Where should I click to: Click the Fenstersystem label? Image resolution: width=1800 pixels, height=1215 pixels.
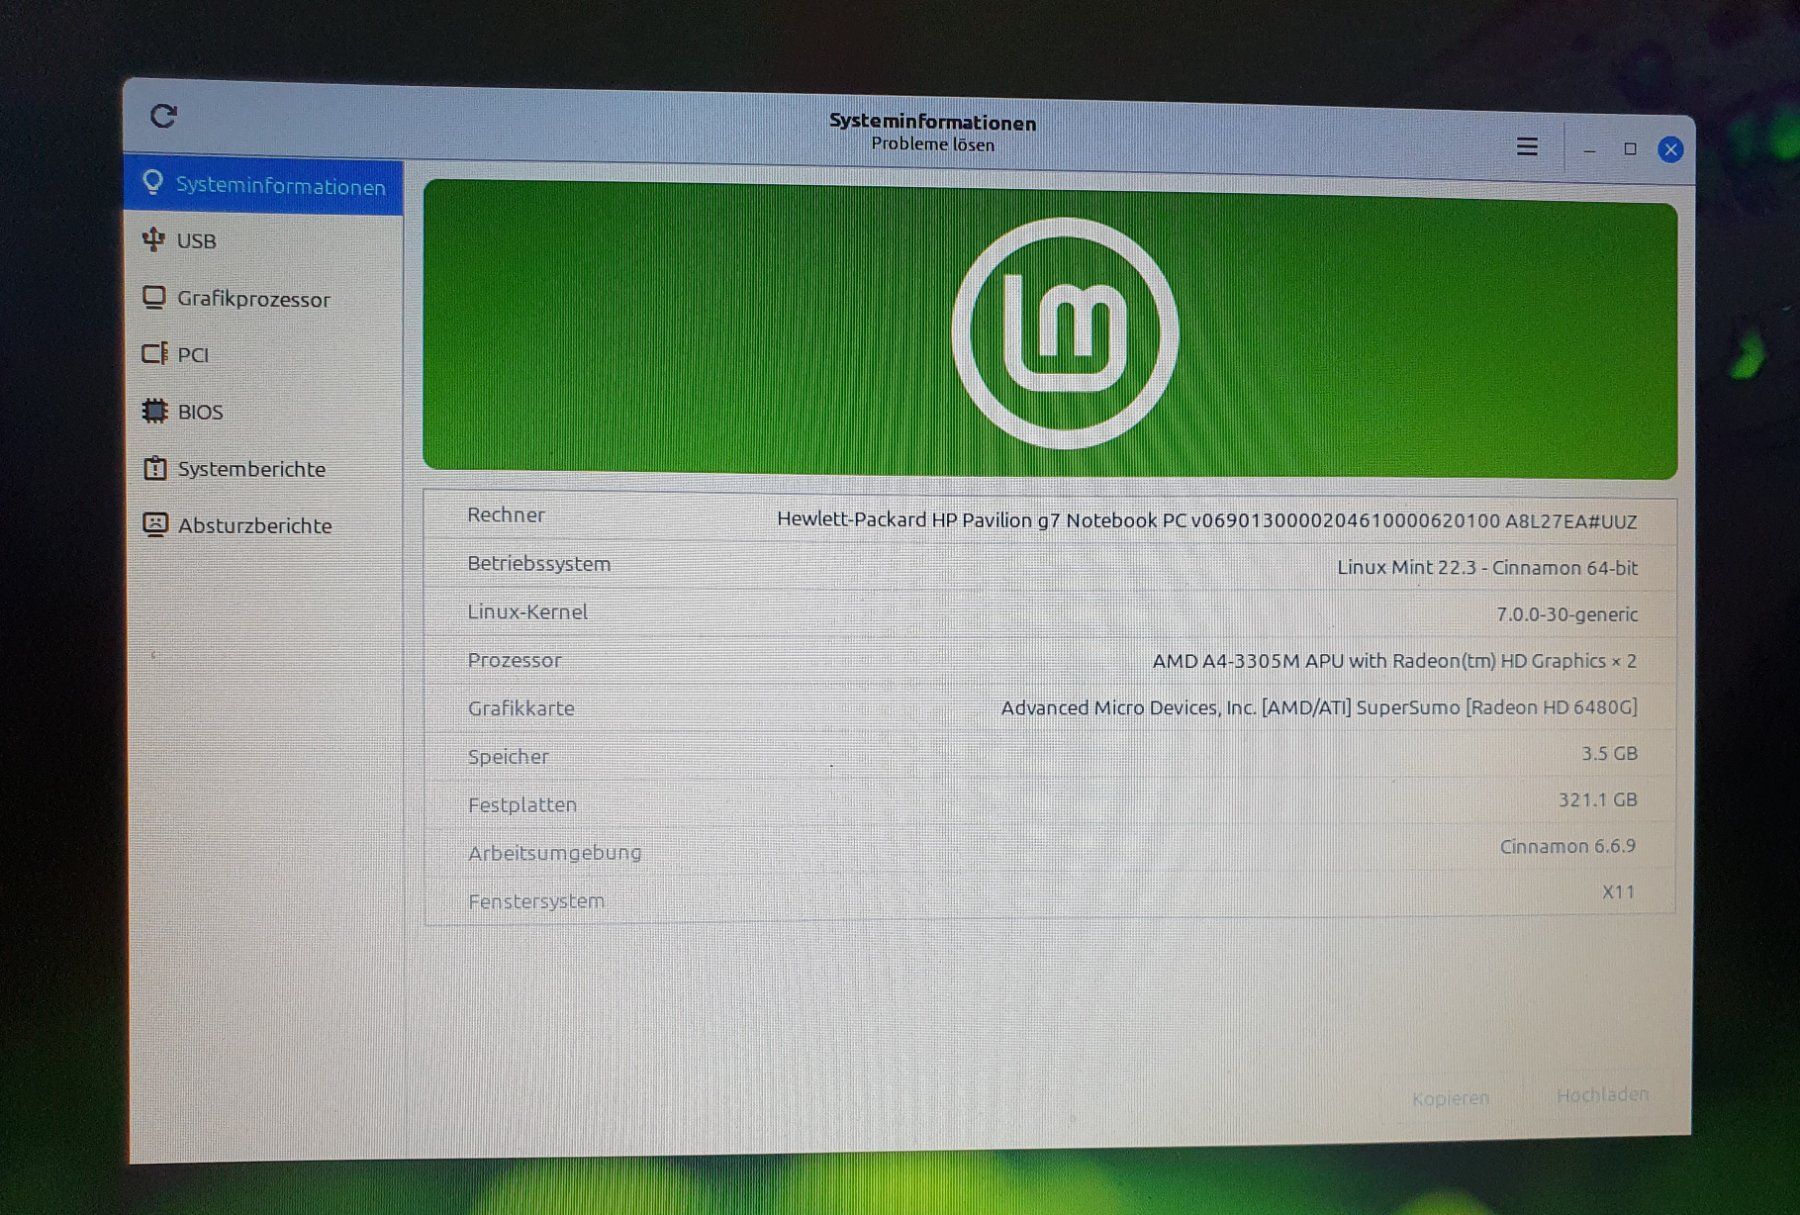pyautogui.click(x=536, y=901)
